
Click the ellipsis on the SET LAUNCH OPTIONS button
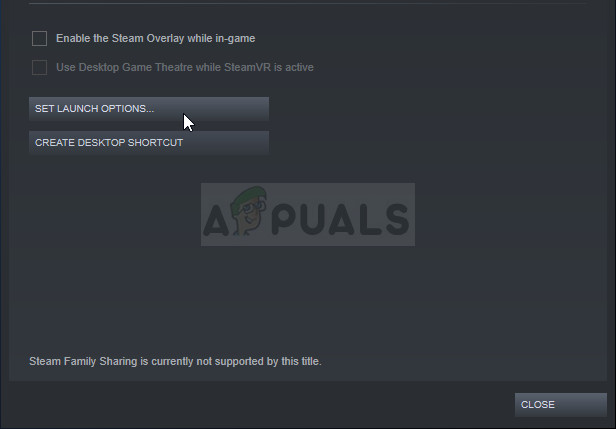pos(150,111)
